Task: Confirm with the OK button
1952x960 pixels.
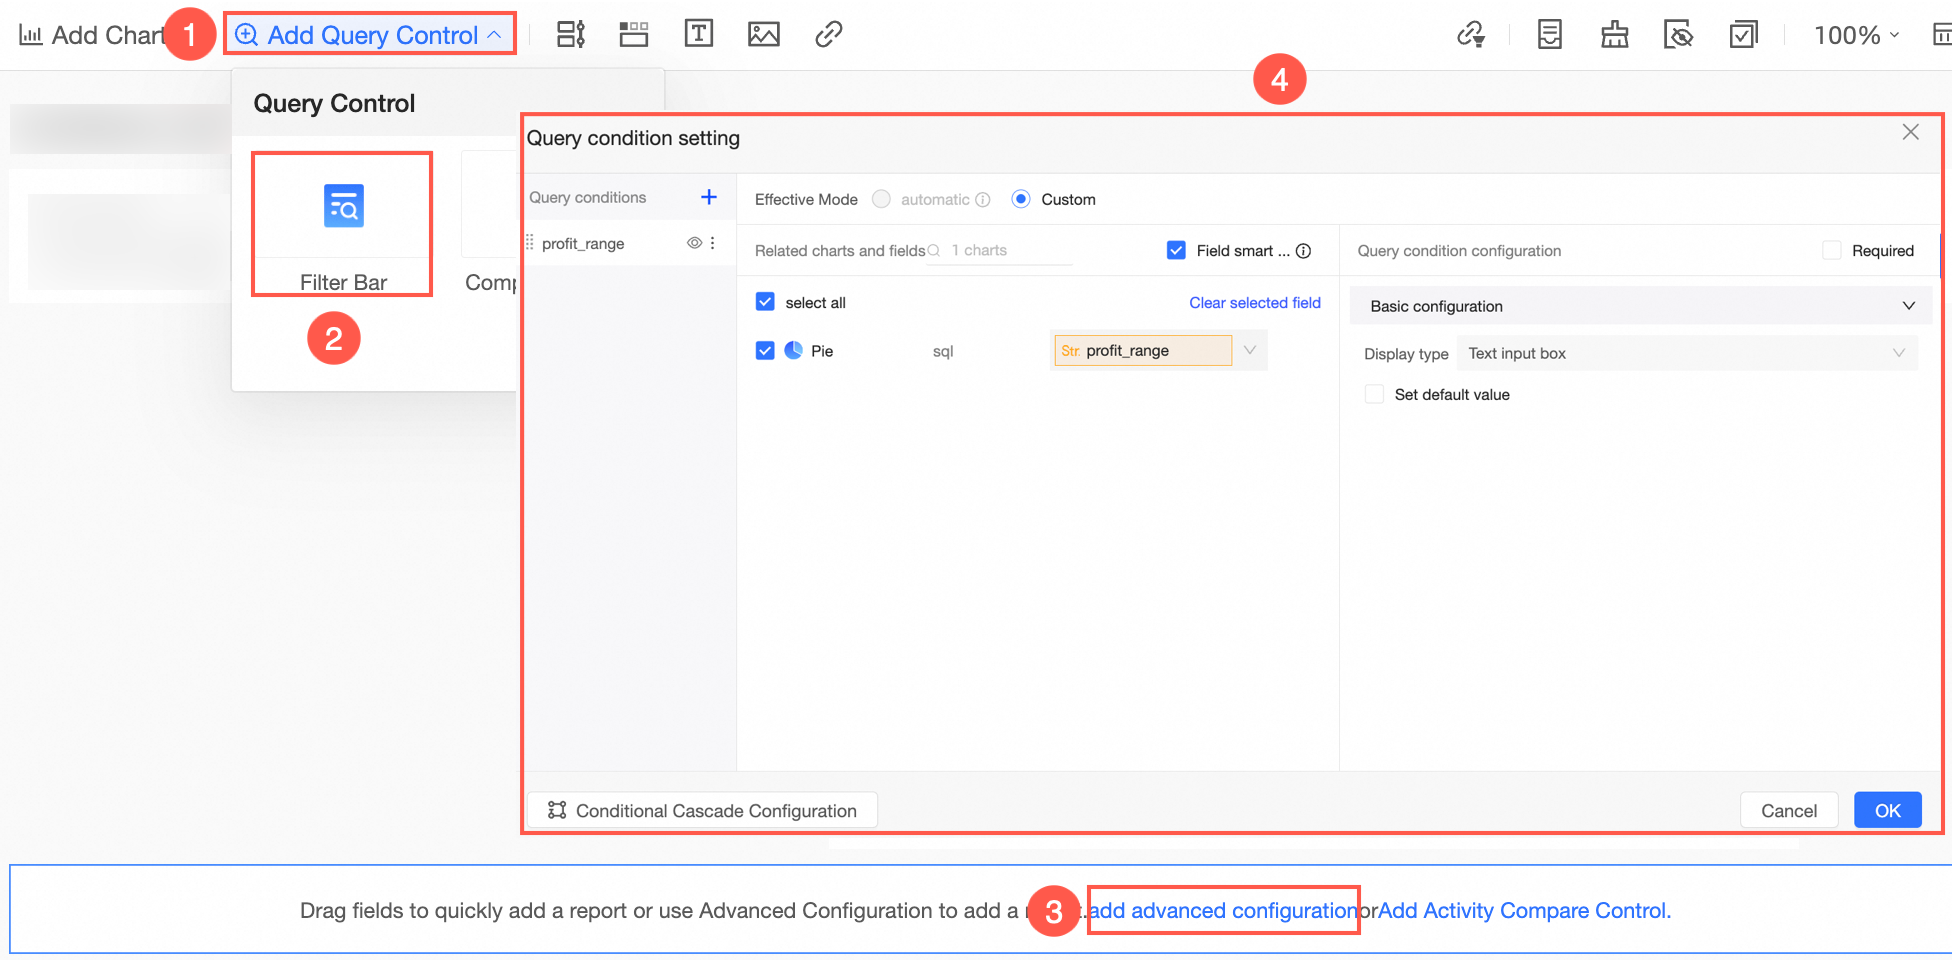Action: pos(1888,810)
